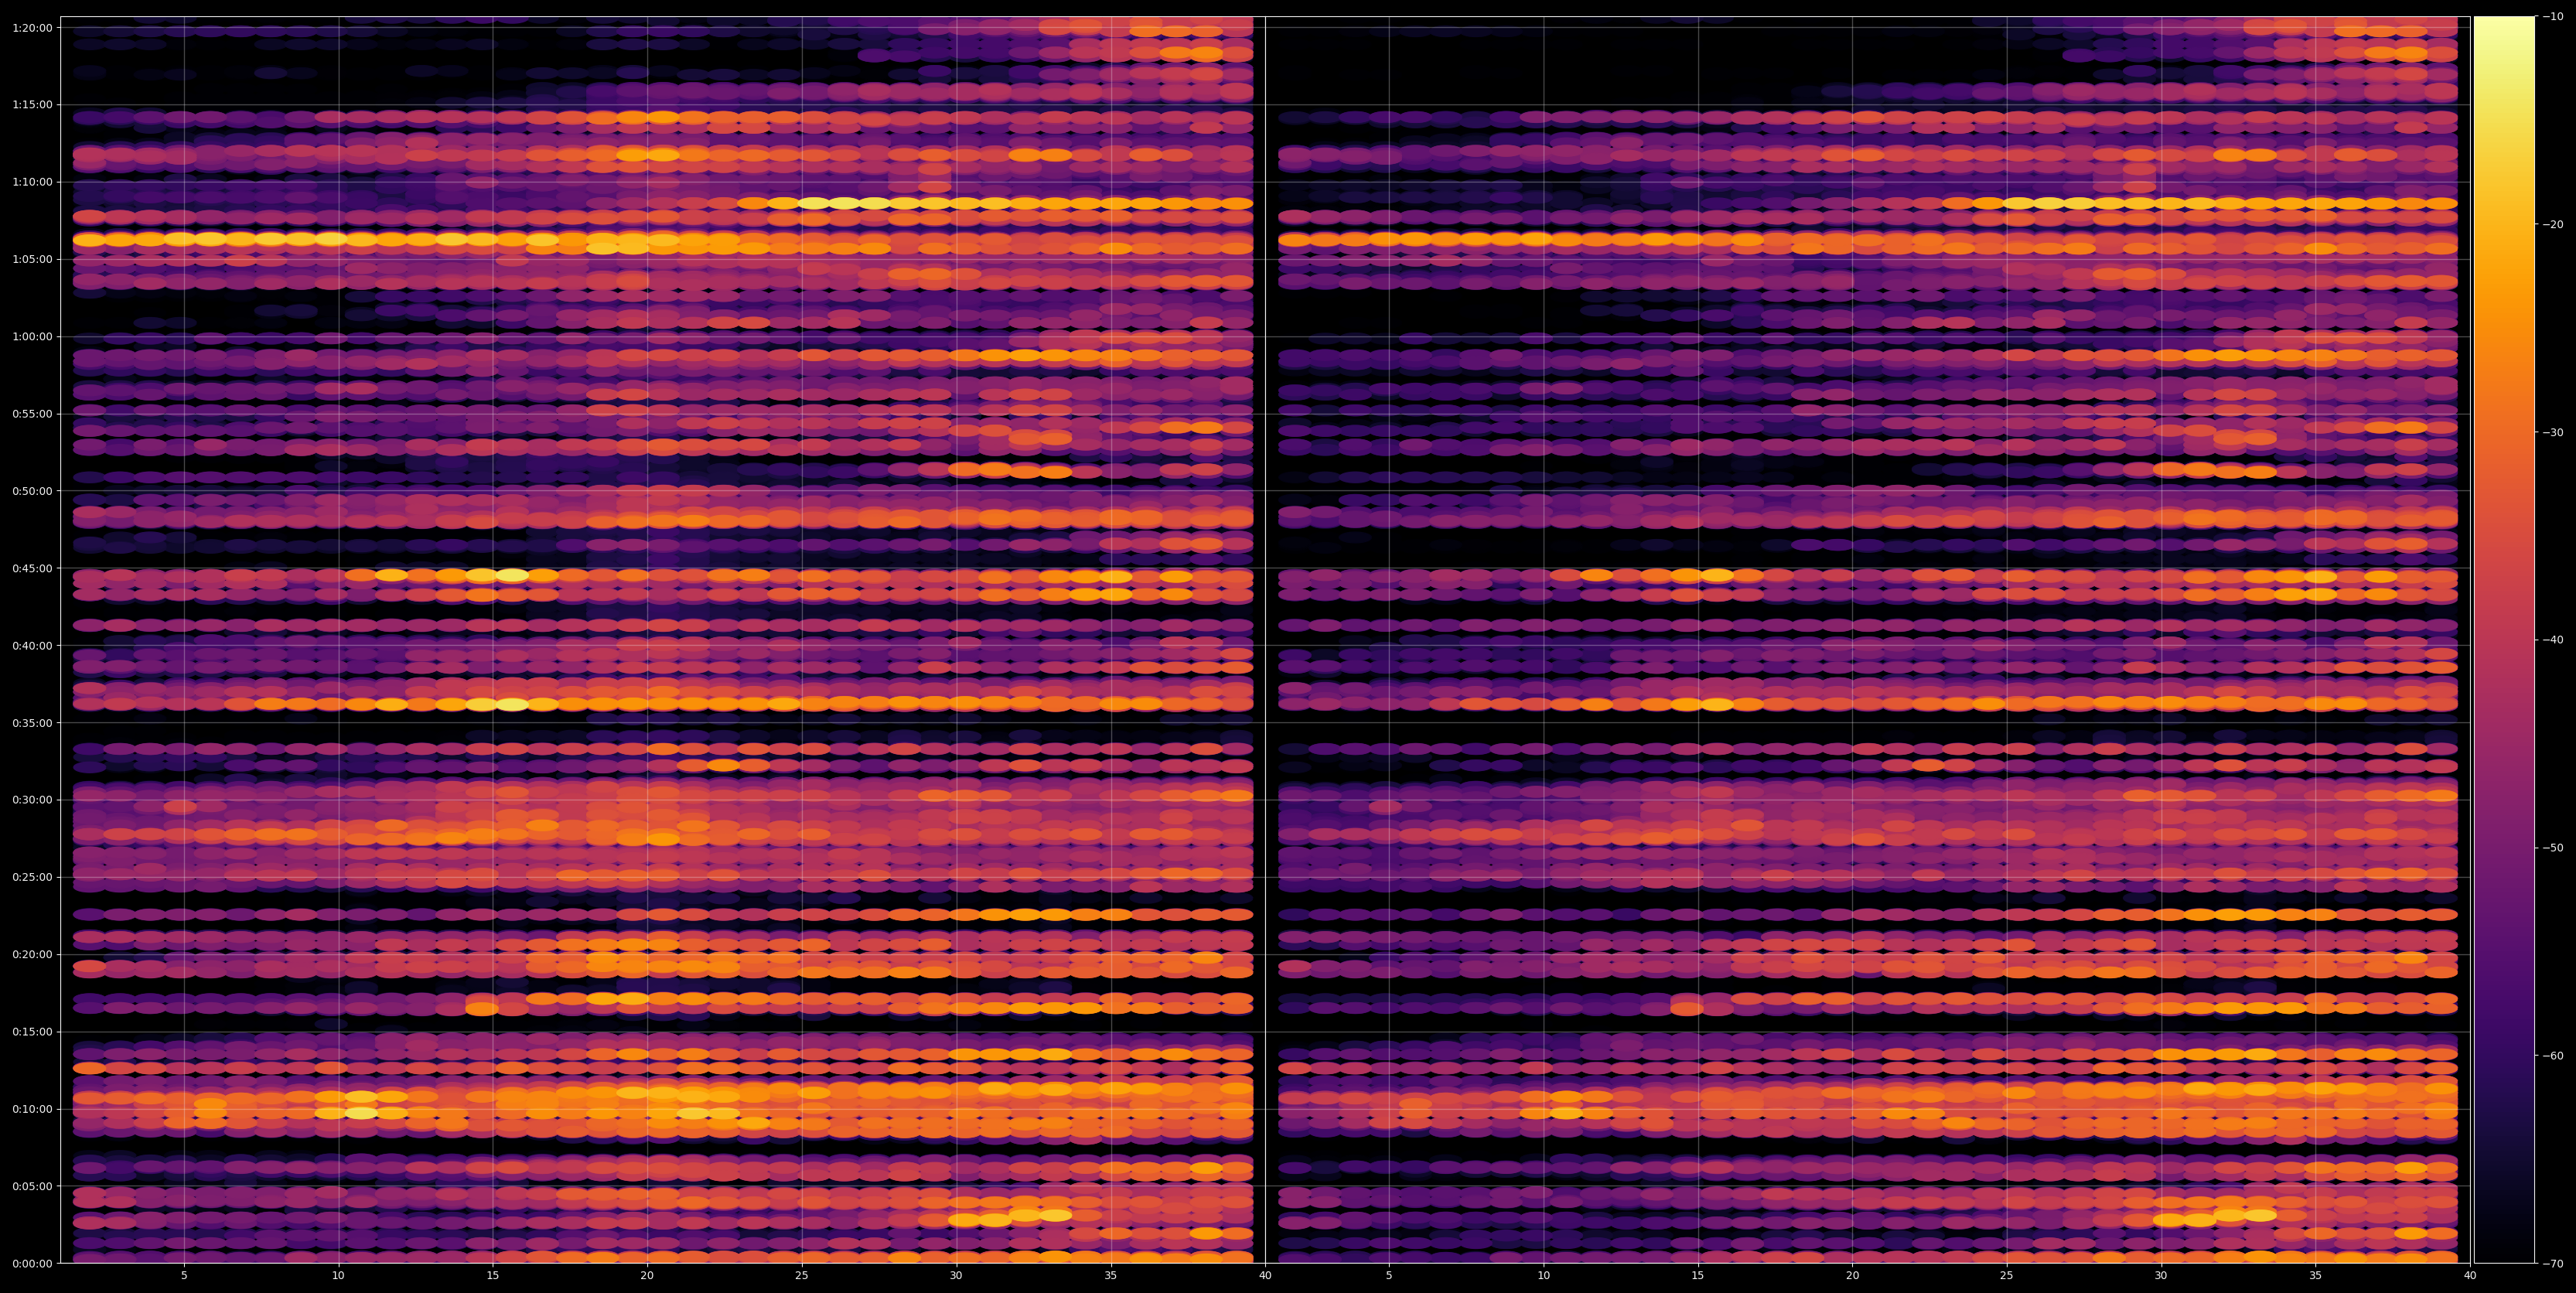Select the 0:25:00 y-axis tick
Viewport: 2576px width, 1293px height.
(32, 877)
